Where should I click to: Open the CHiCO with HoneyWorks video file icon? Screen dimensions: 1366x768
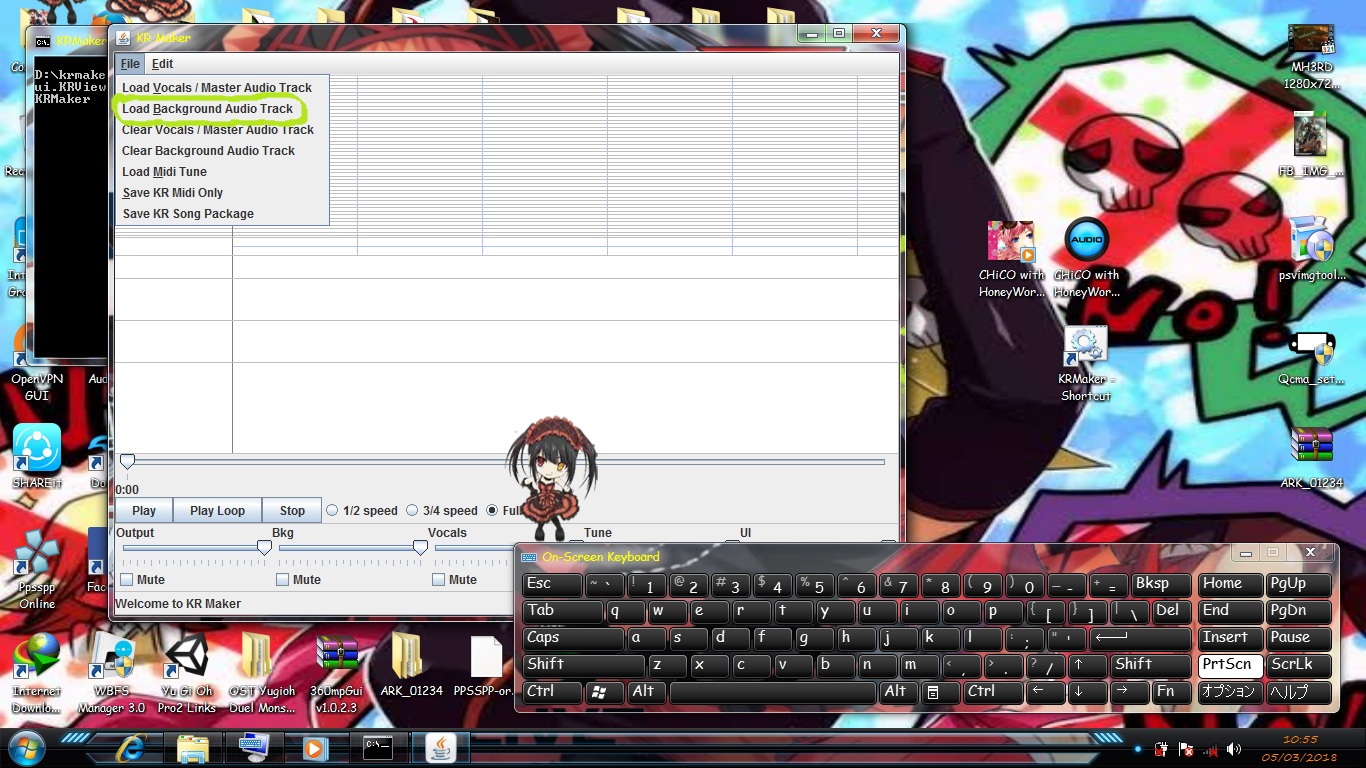(1011, 260)
